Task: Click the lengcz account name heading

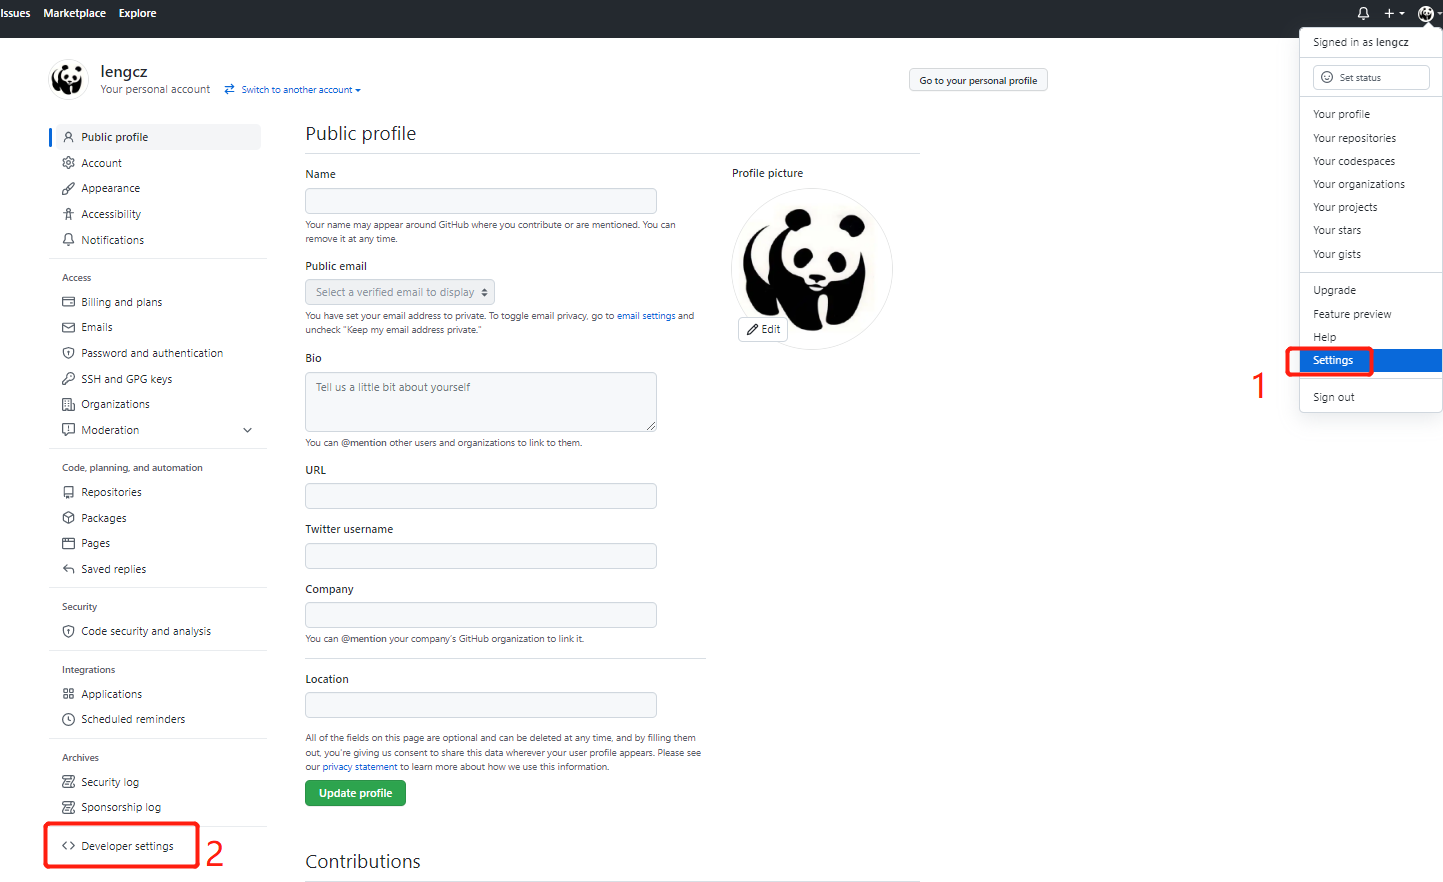Action: pyautogui.click(x=124, y=71)
